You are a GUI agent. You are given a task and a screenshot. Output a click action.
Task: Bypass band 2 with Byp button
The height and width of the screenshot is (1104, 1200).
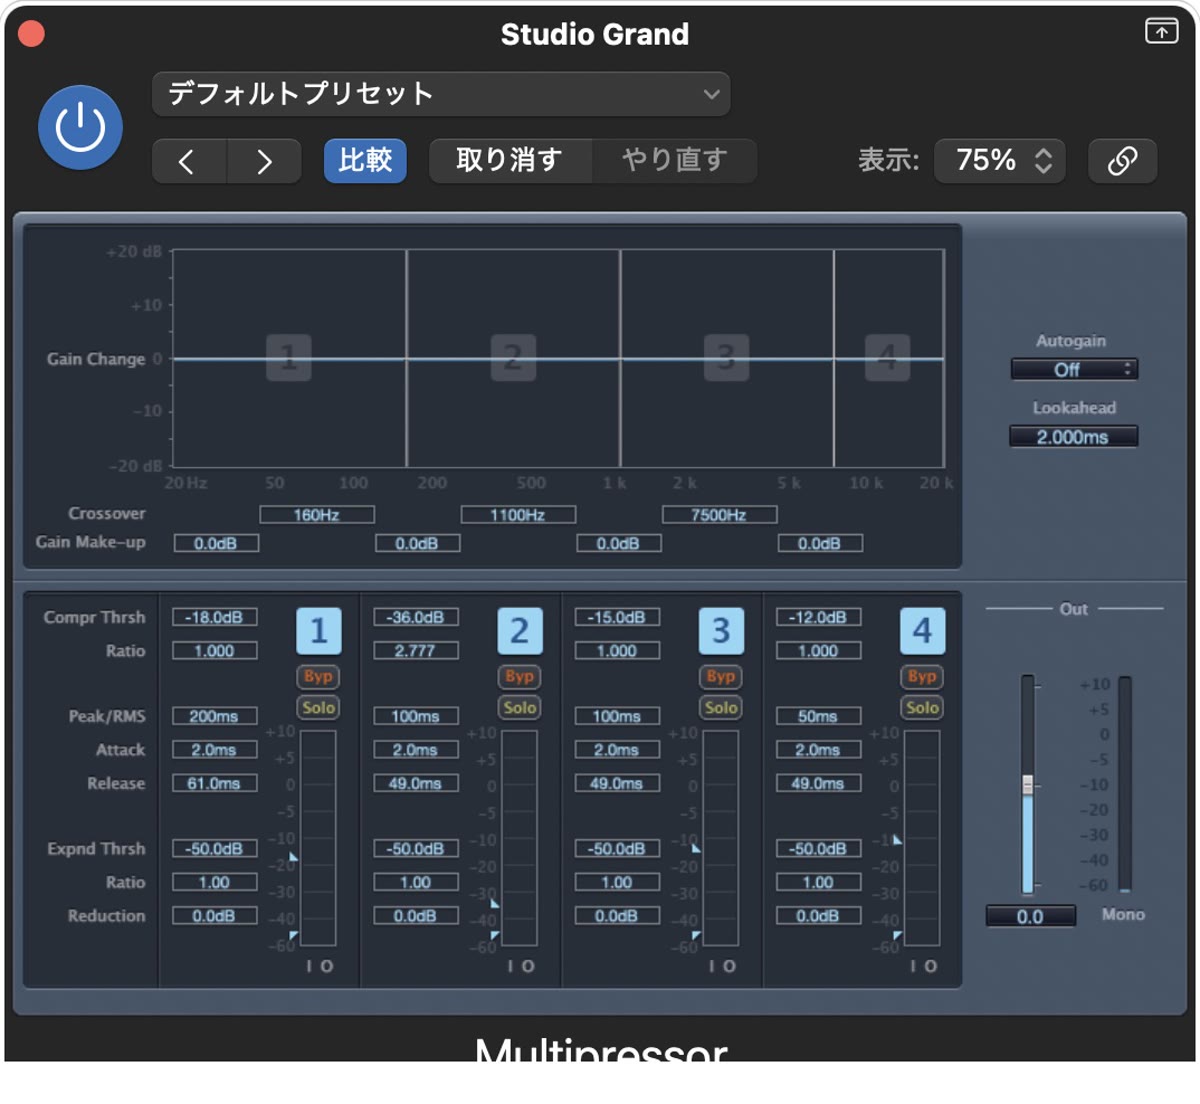(520, 677)
